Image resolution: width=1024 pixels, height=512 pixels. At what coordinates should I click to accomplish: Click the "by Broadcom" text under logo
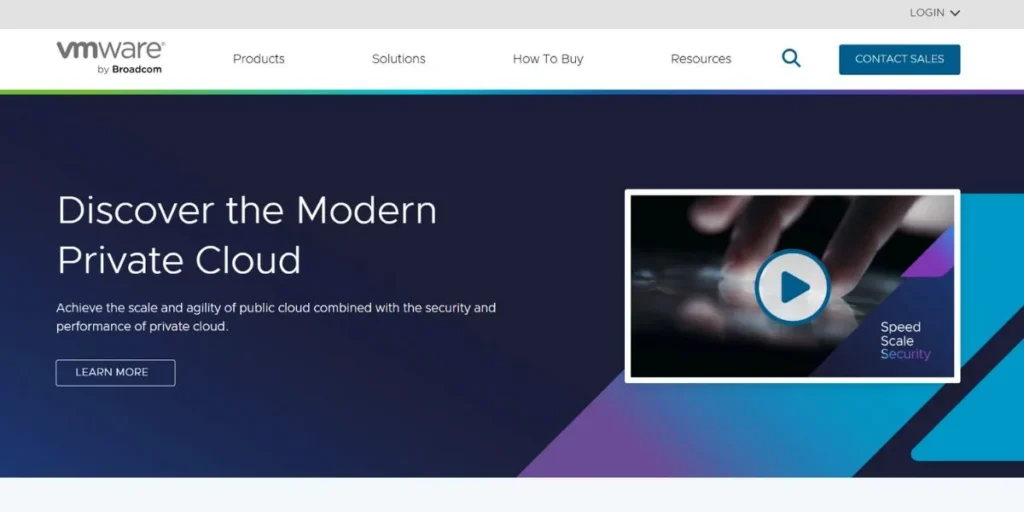130,70
